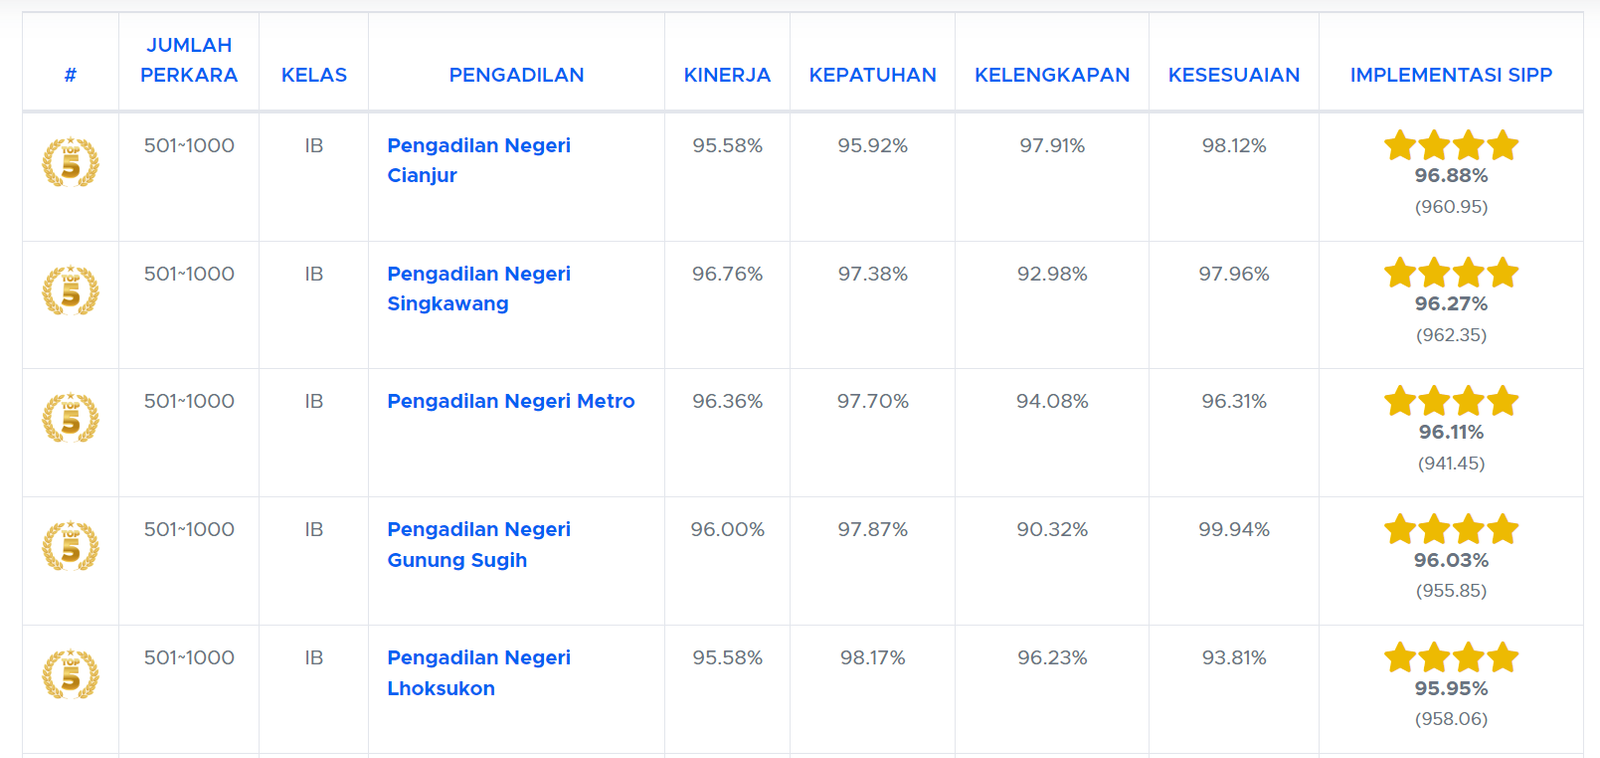Click Top 5 badge beside Pengadilan Negeri Cianjur
This screenshot has height=758, width=1600.
tap(70, 162)
